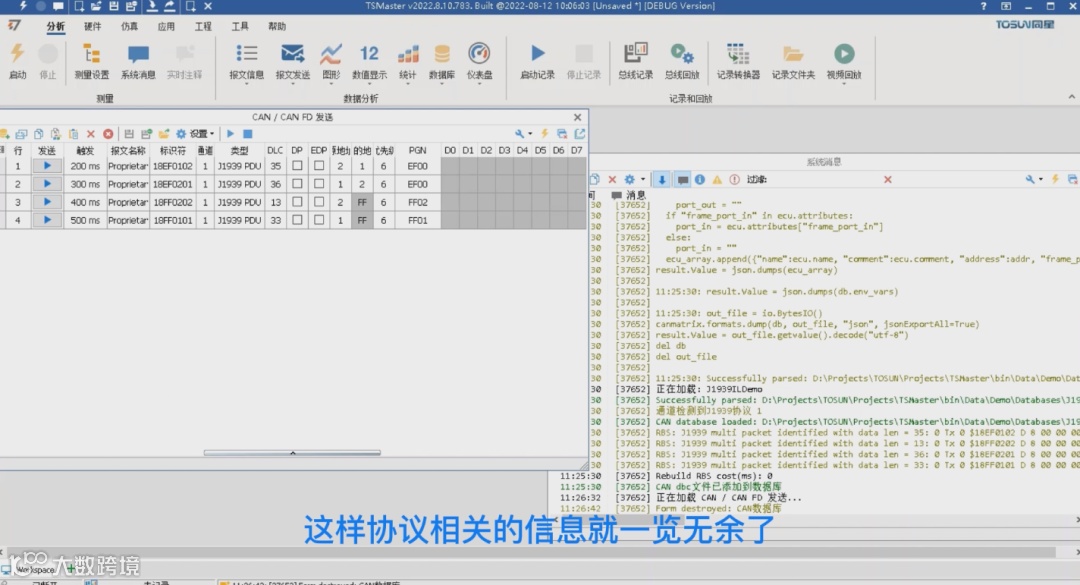Open wrench dropdown in system messages toolbar
This screenshot has width=1080, height=585.
tap(1032, 179)
